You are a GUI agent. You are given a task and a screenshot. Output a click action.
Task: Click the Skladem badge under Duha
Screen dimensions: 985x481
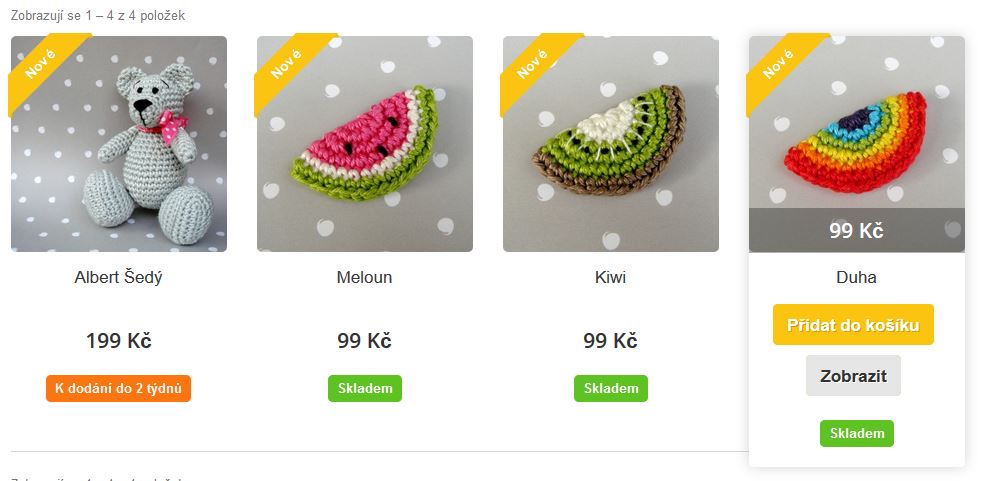coord(857,433)
